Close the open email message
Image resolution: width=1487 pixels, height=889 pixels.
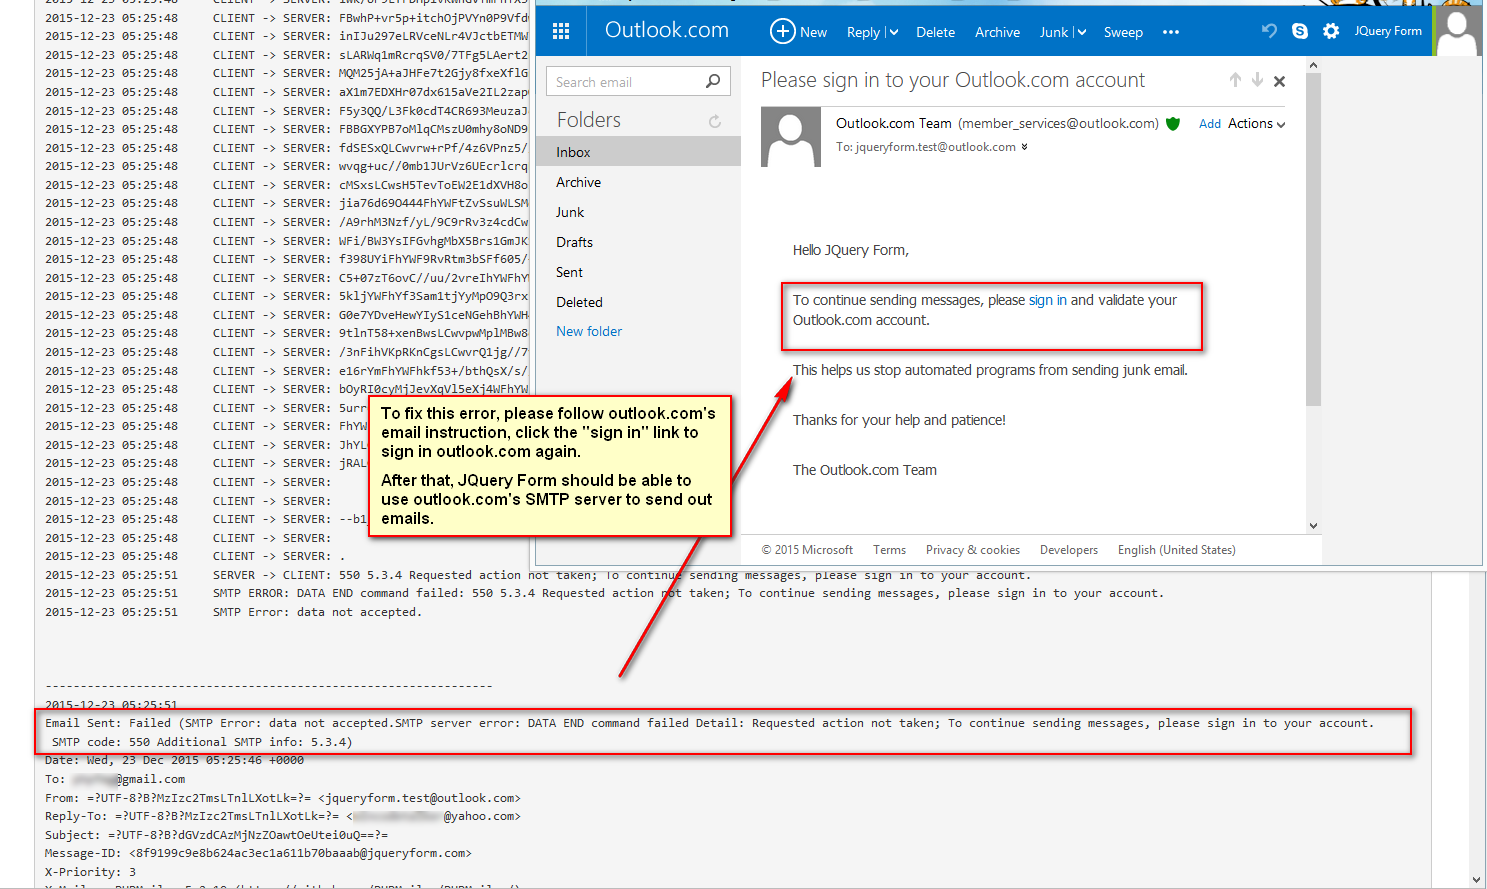(x=1279, y=81)
